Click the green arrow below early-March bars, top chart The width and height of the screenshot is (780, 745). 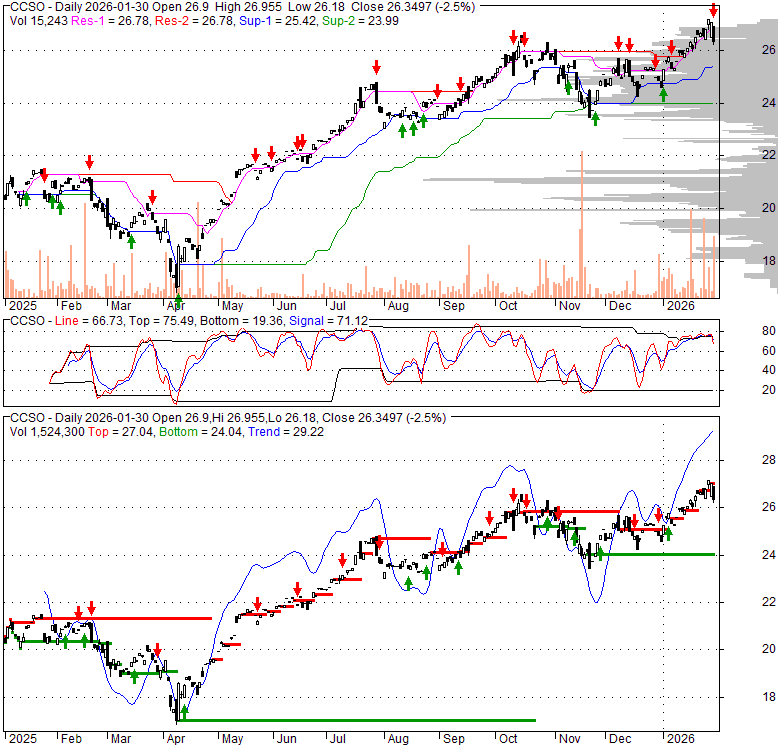tap(131, 240)
